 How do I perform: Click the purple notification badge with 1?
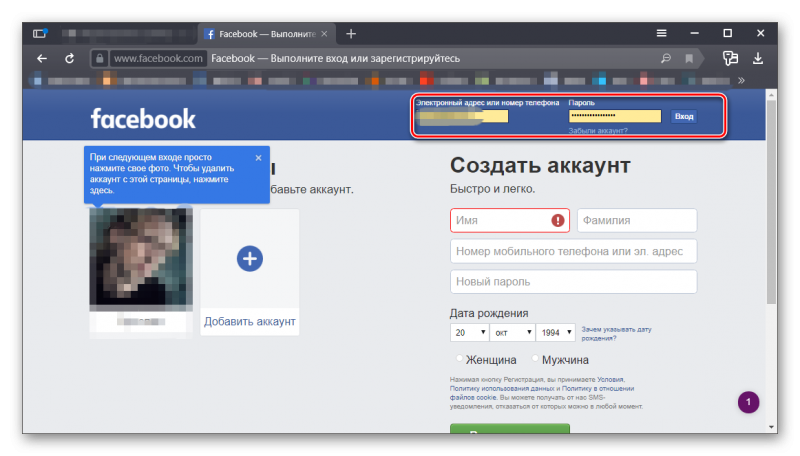pyautogui.click(x=748, y=402)
